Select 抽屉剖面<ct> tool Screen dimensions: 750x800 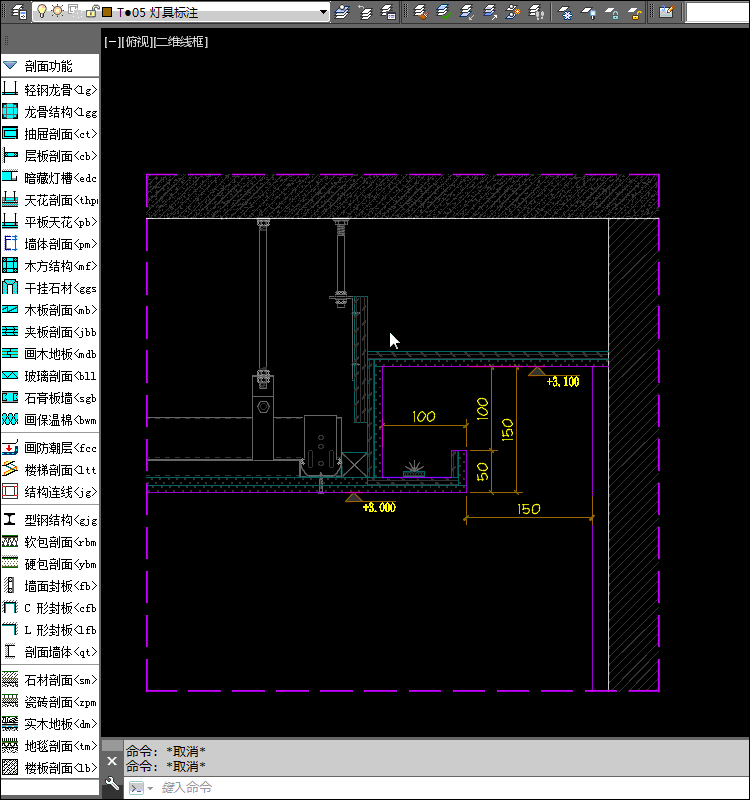coord(50,134)
